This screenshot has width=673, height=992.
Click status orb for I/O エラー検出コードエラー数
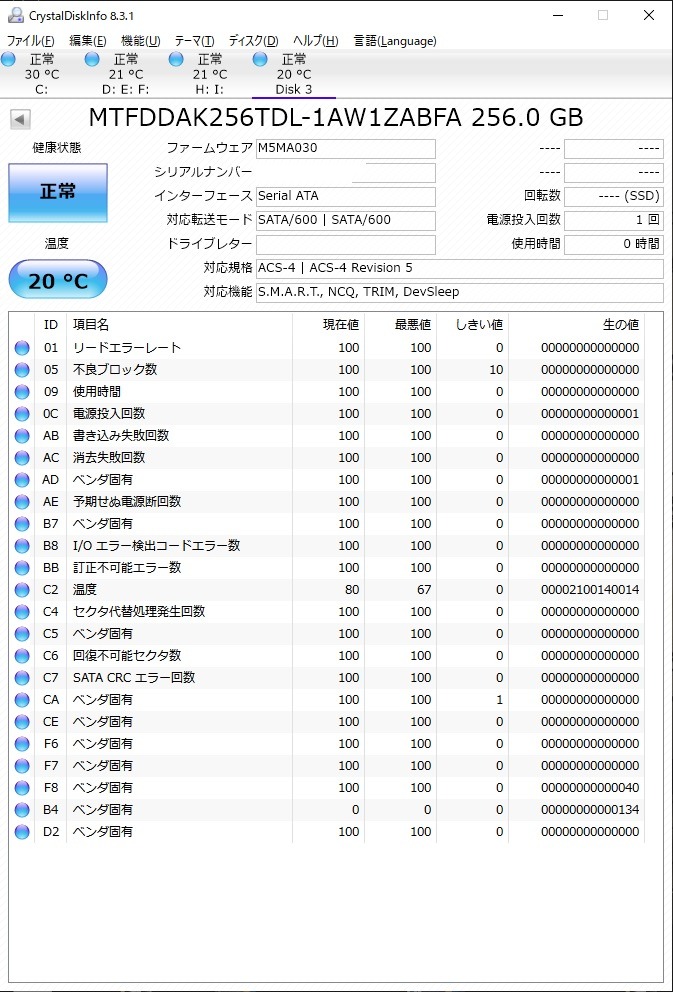coord(22,546)
